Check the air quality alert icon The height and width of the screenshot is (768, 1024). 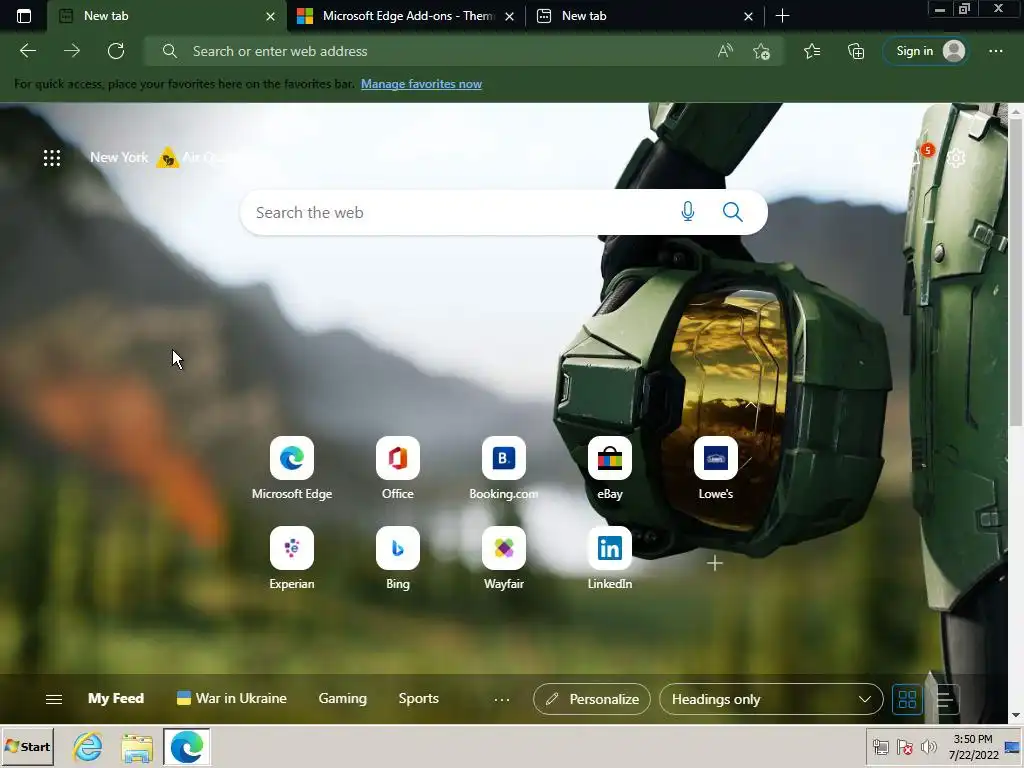[168, 157]
